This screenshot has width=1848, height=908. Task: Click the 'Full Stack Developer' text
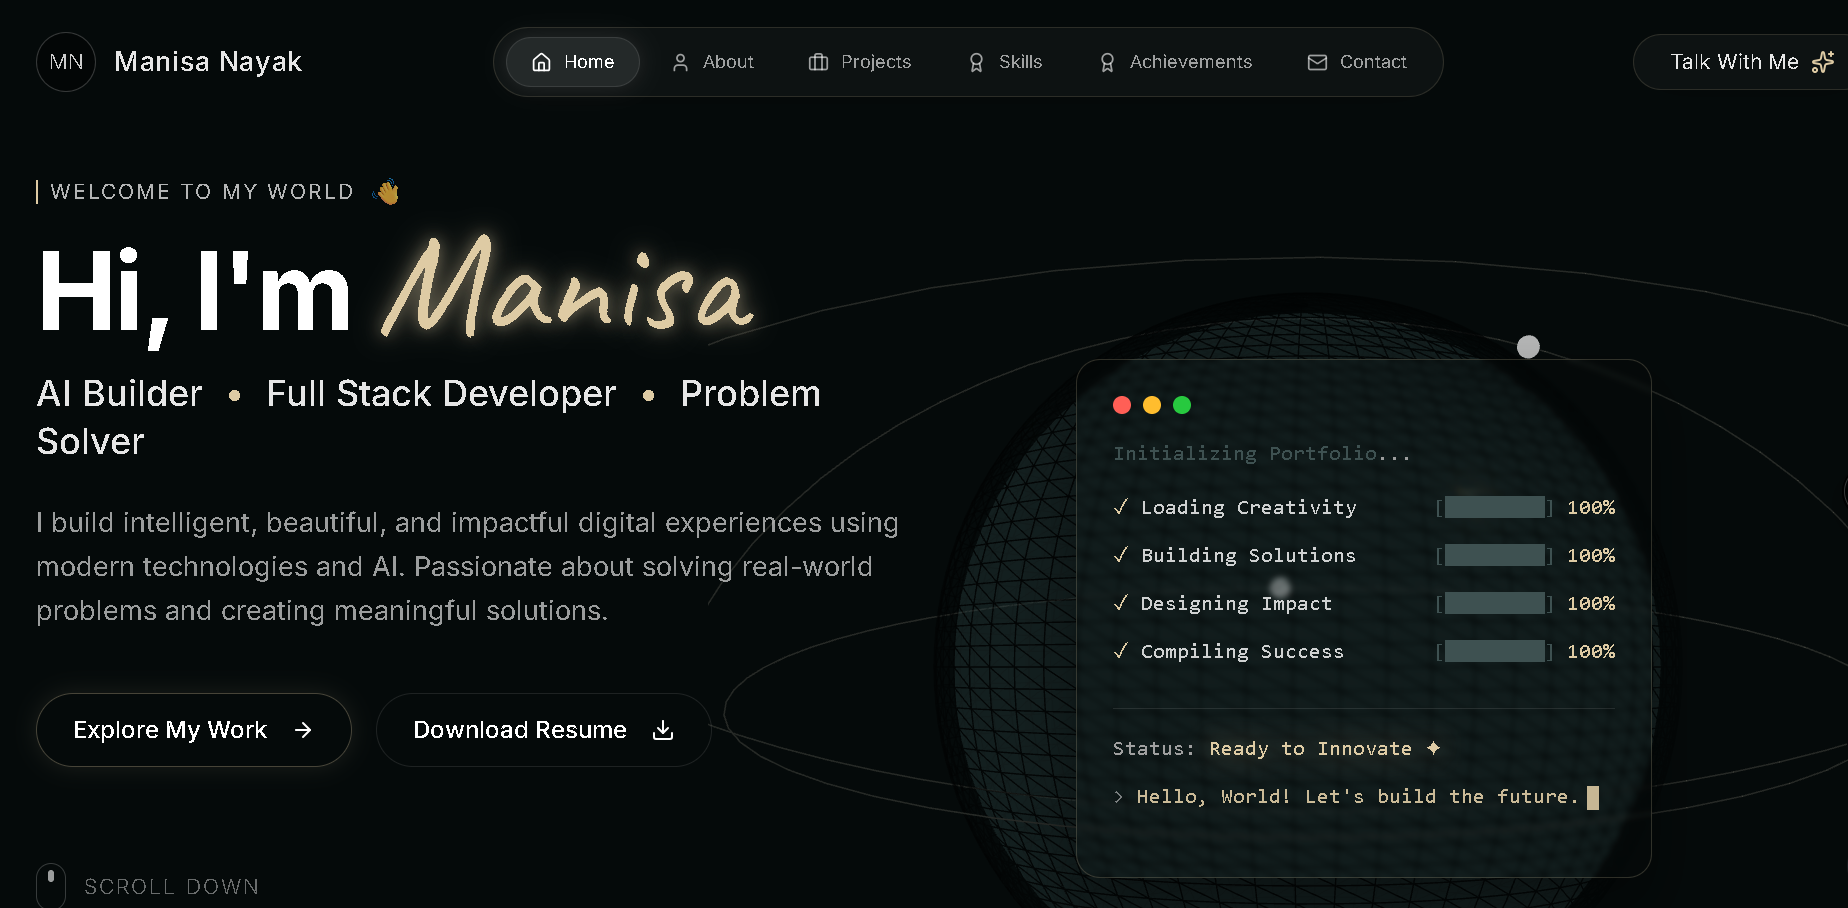tap(441, 394)
